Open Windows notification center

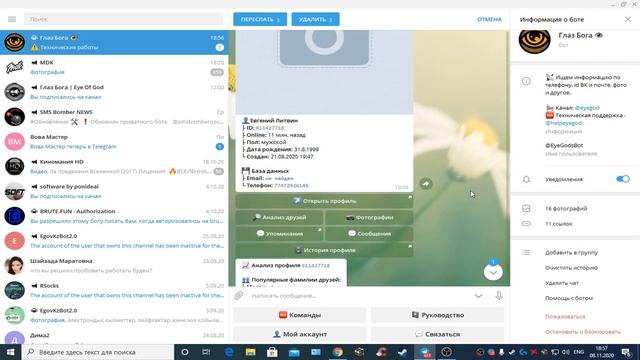click(x=626, y=352)
